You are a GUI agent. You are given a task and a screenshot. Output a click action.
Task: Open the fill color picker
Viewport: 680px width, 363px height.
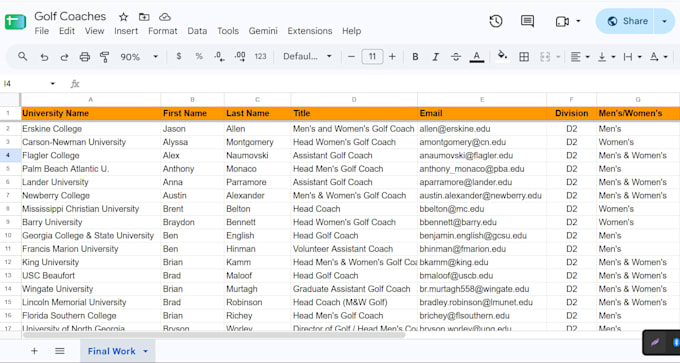pos(502,56)
